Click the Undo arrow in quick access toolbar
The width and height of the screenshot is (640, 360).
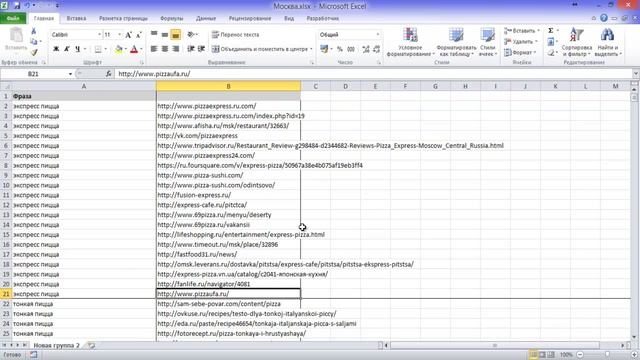click(27, 6)
